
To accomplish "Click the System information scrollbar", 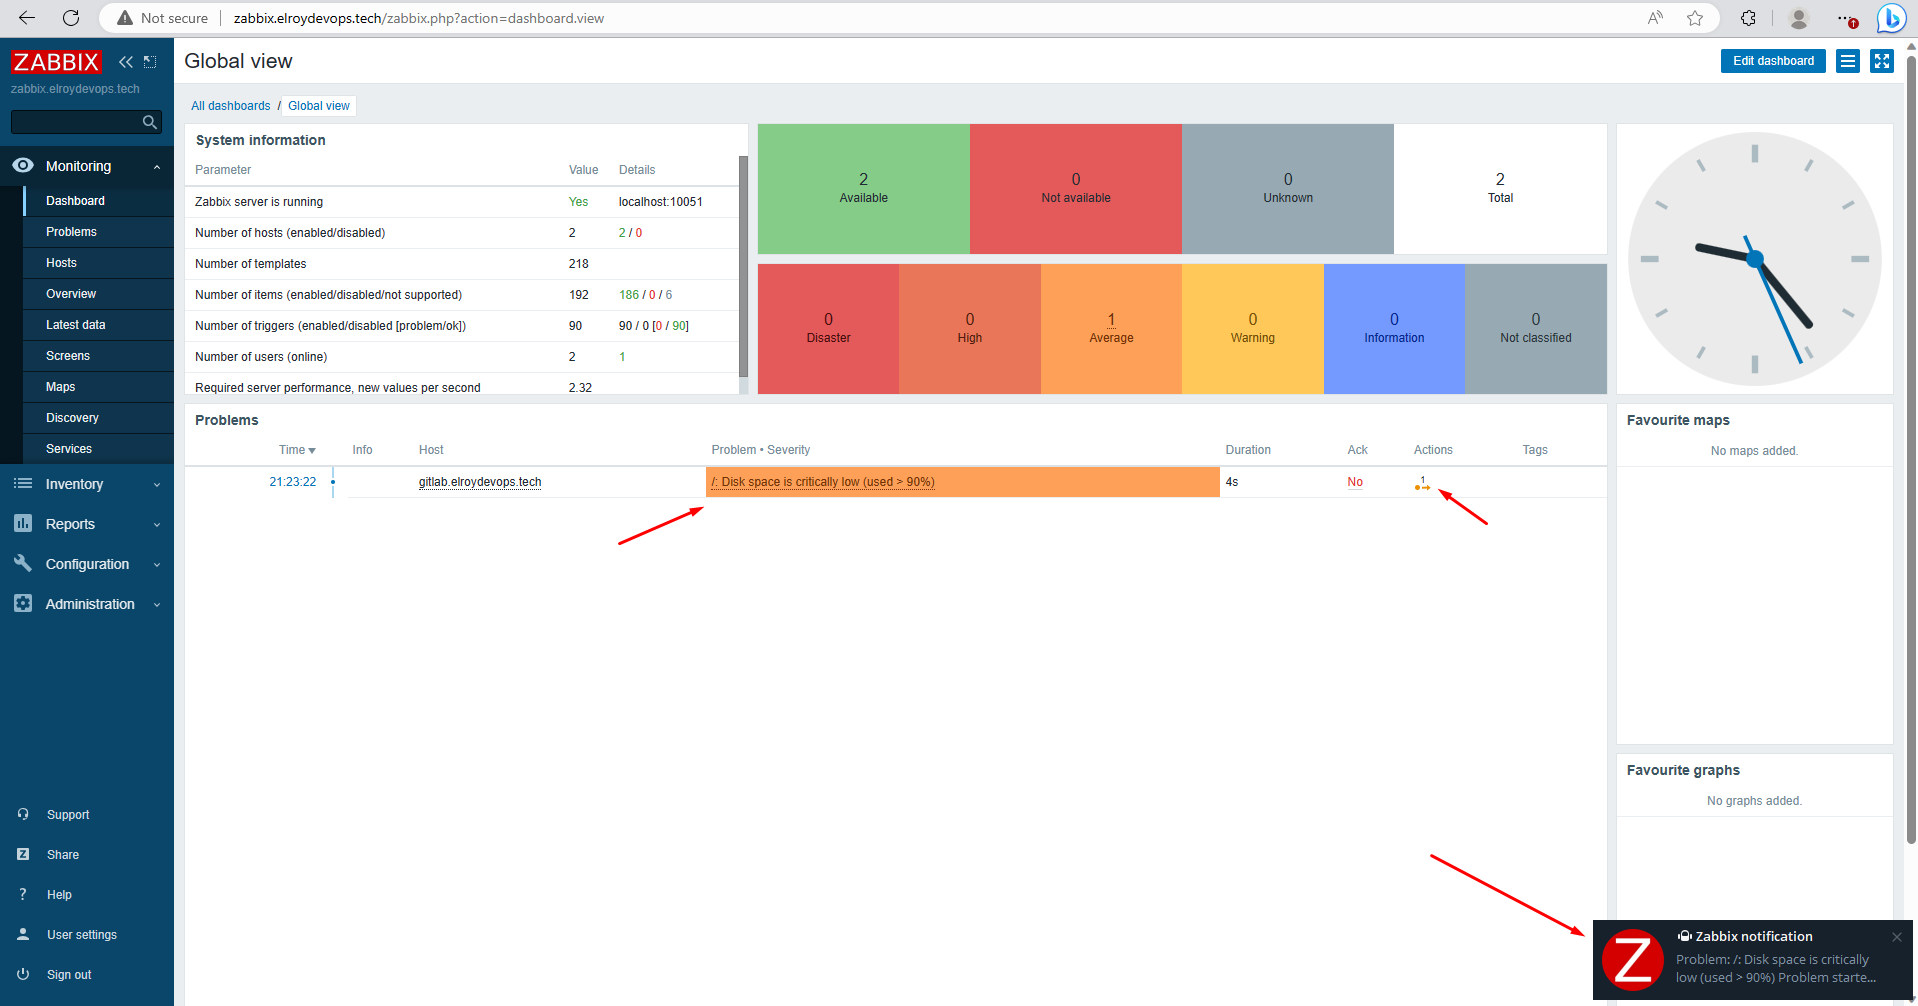I will tap(743, 266).
